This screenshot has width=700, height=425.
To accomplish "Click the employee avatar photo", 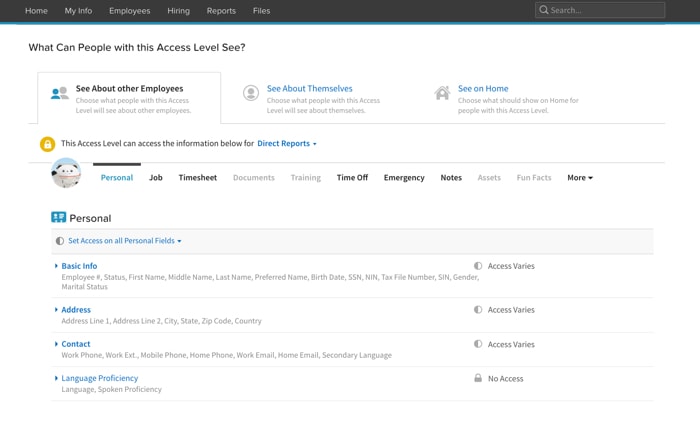I will 66,173.
